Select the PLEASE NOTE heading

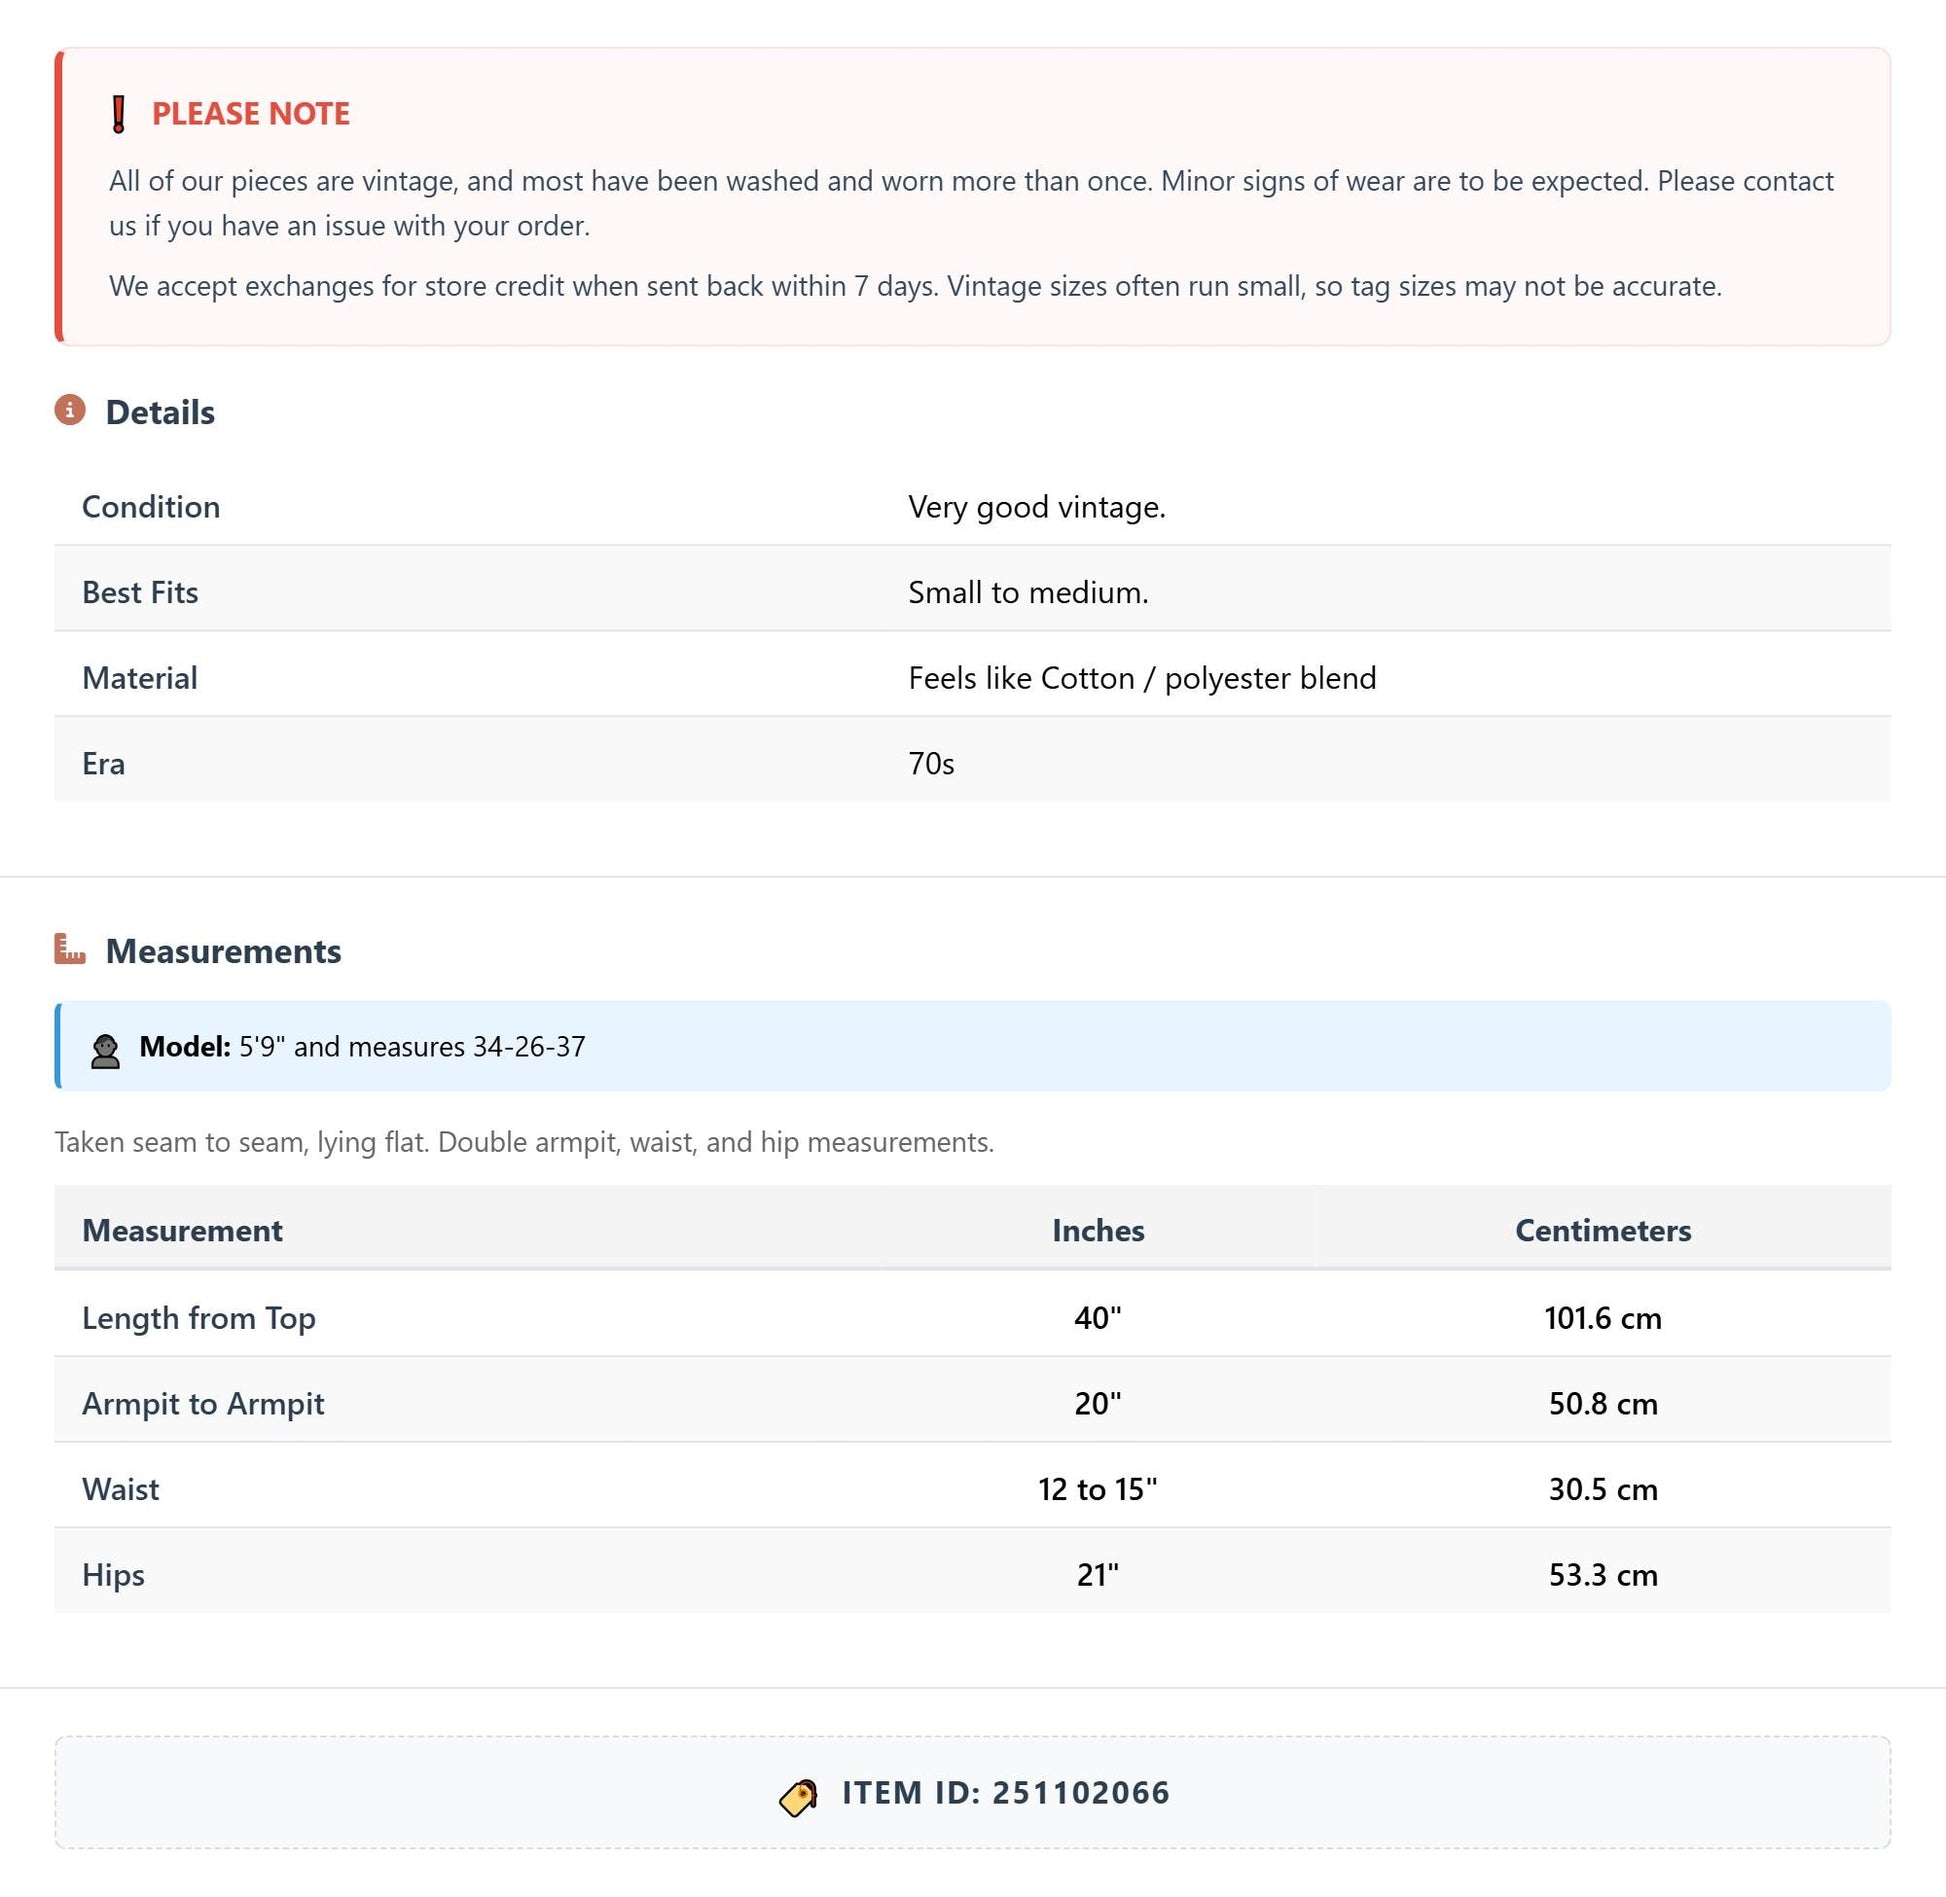pyautogui.click(x=251, y=114)
